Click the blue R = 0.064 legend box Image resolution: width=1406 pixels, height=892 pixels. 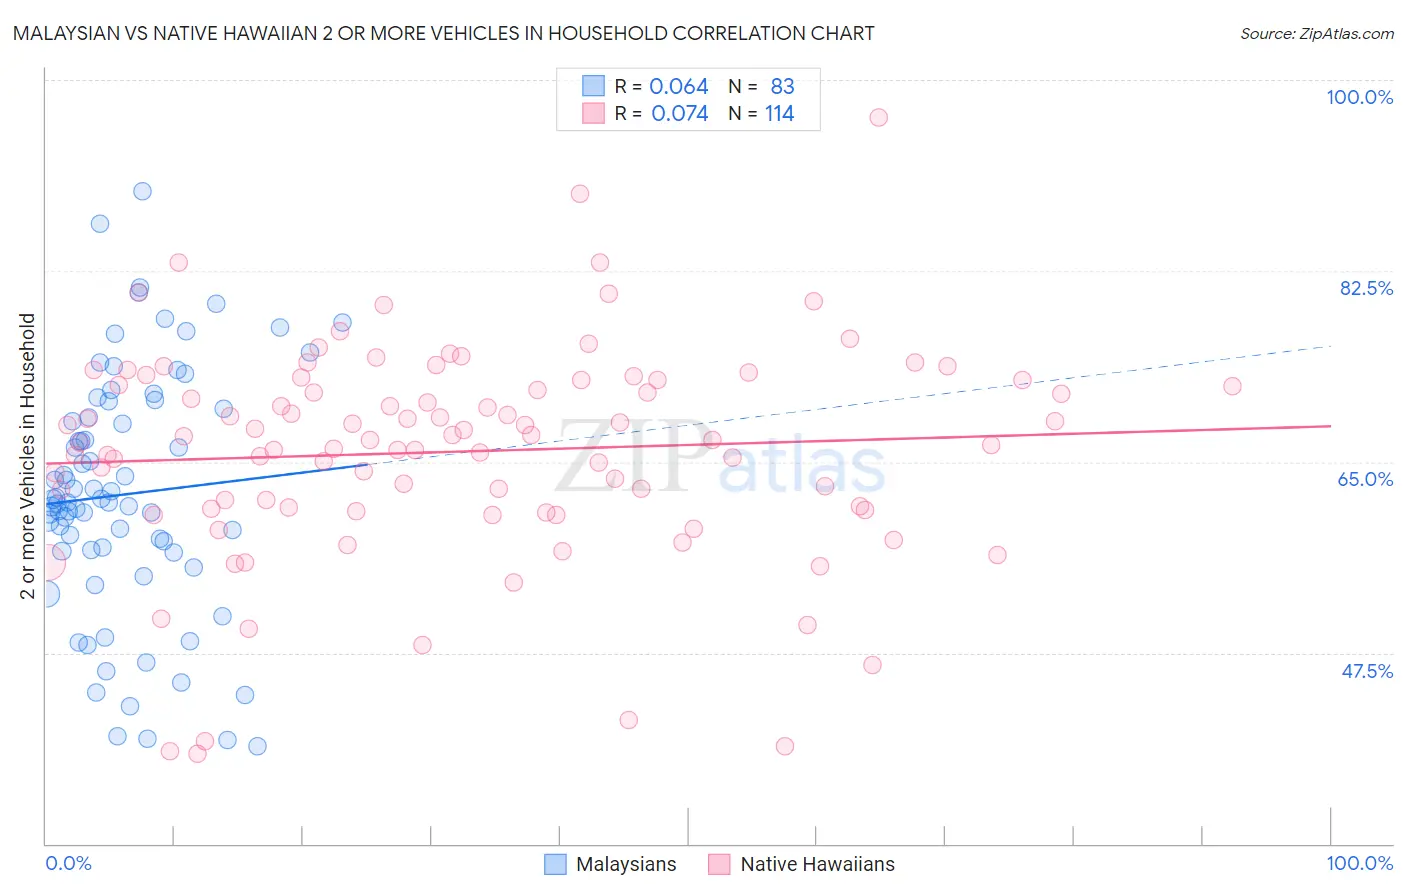pos(594,86)
